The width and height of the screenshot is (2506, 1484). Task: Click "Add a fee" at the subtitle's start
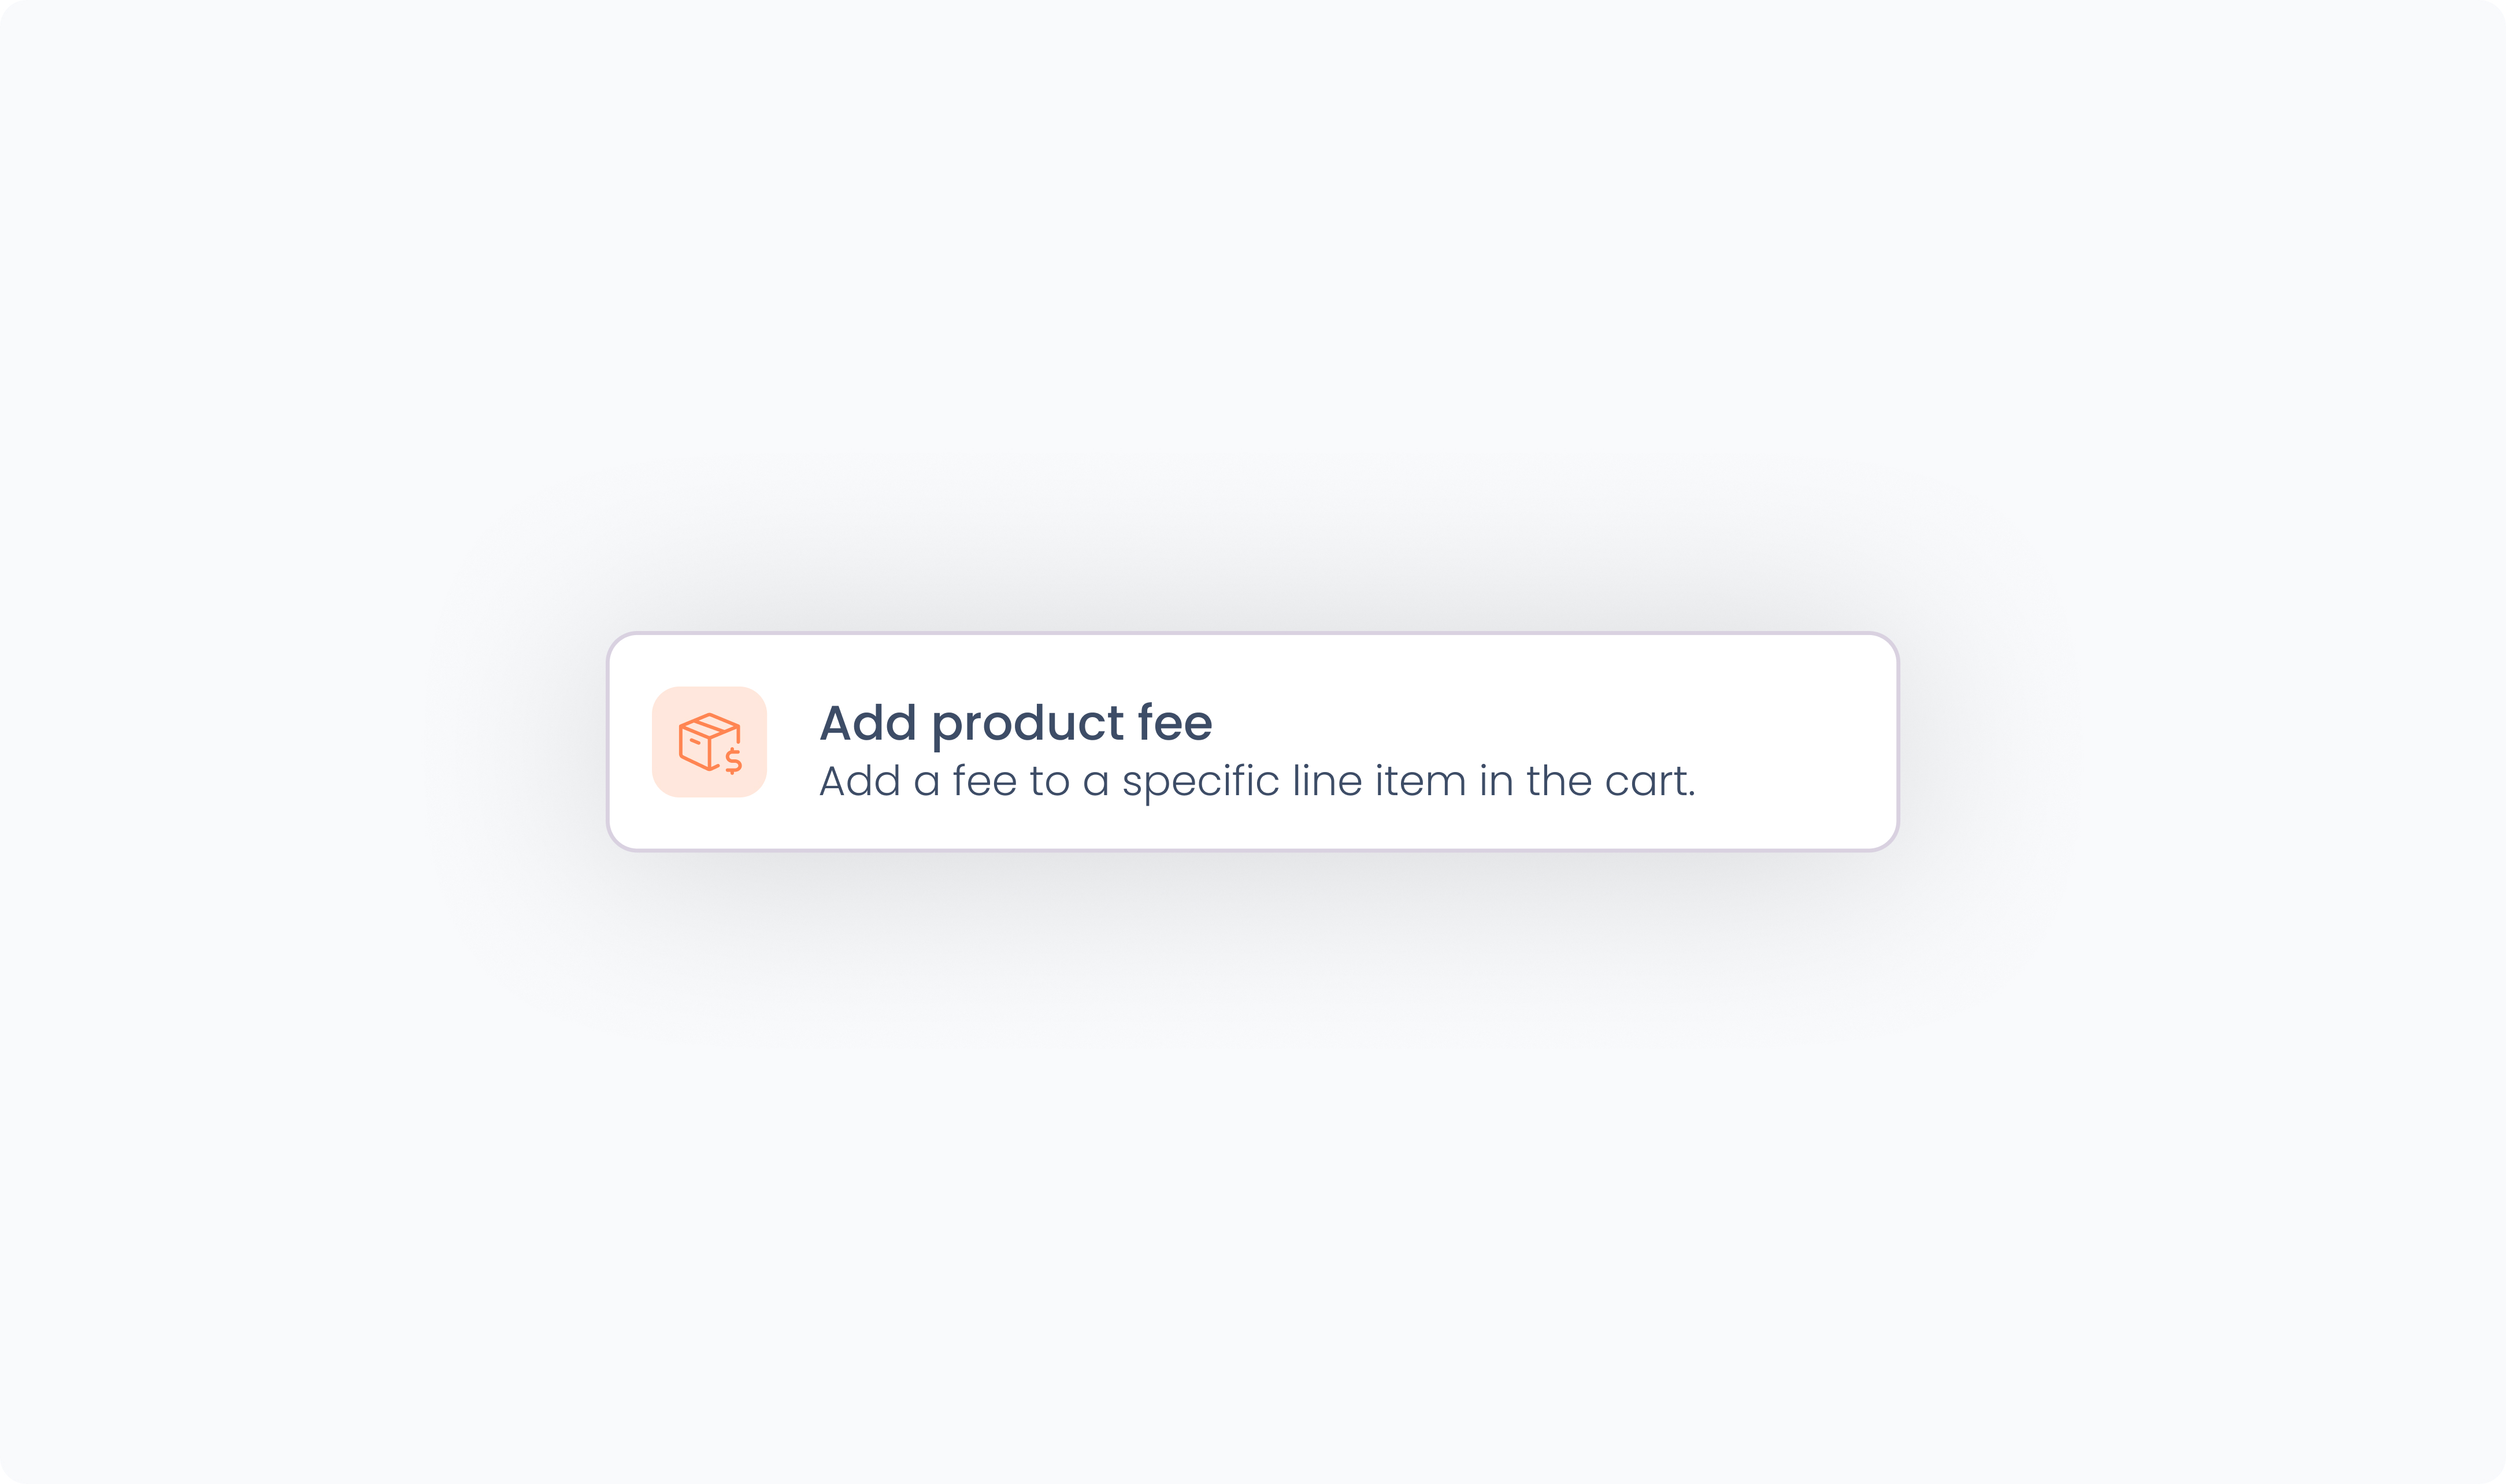tap(918, 781)
